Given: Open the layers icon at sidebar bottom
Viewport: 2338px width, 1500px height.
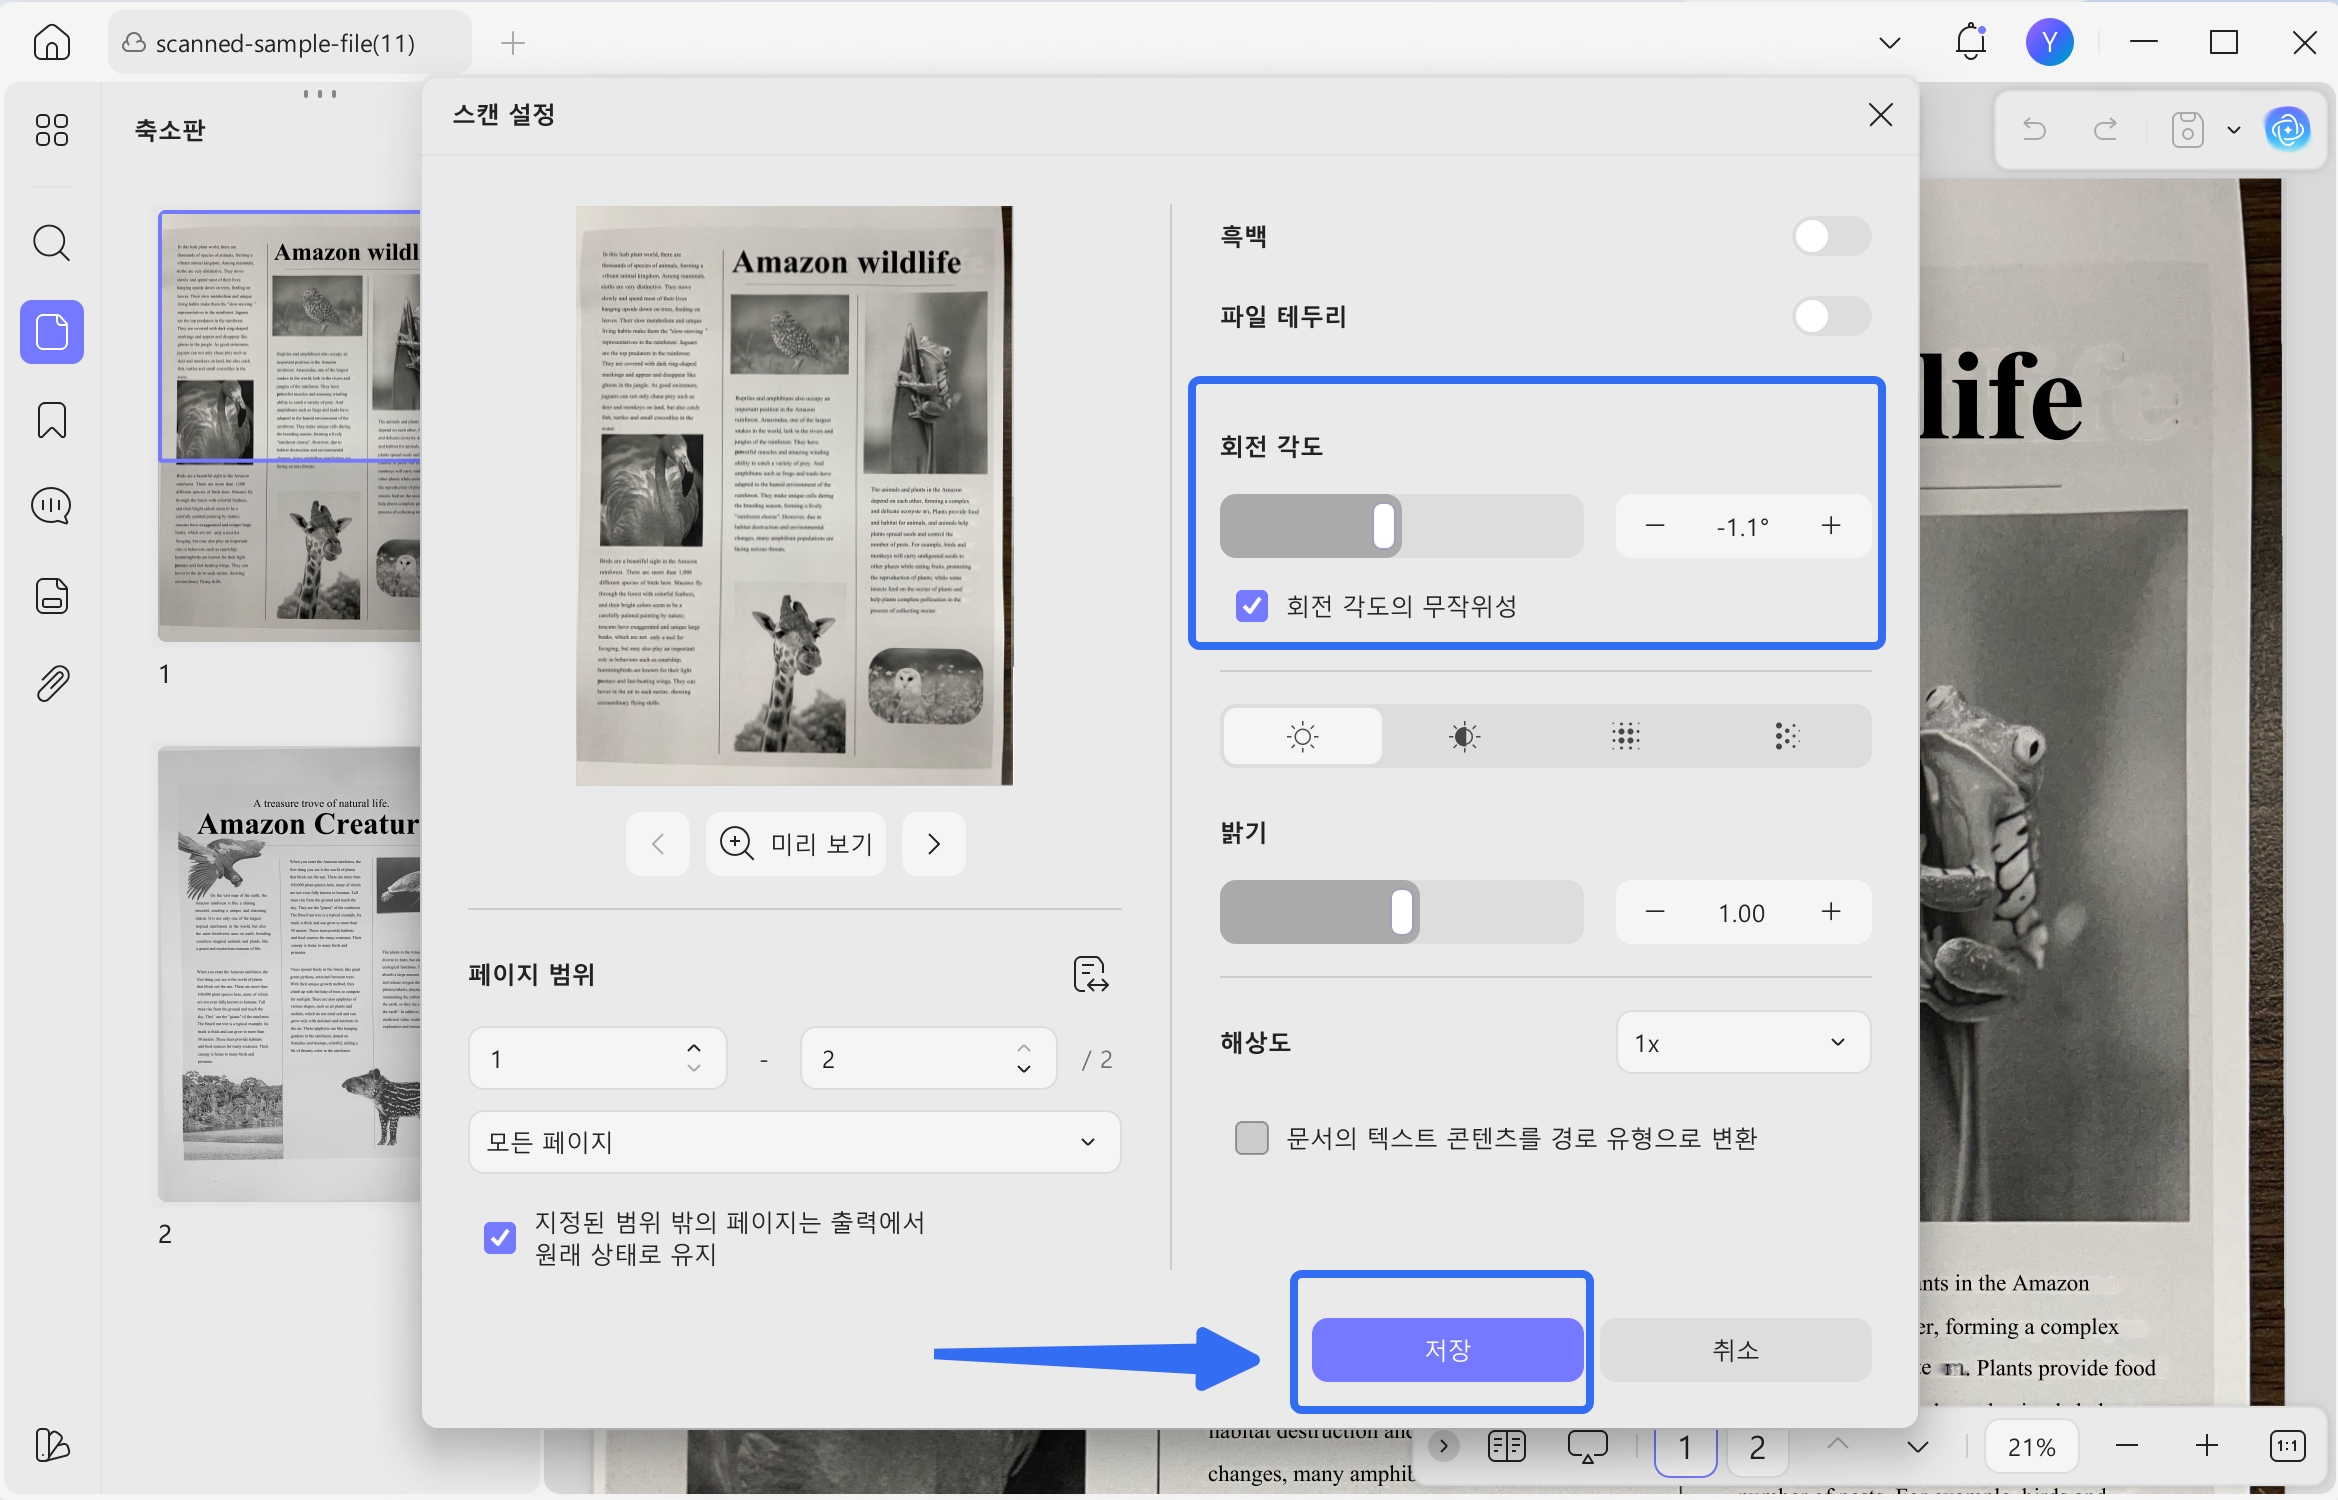Looking at the screenshot, I should [x=52, y=1445].
